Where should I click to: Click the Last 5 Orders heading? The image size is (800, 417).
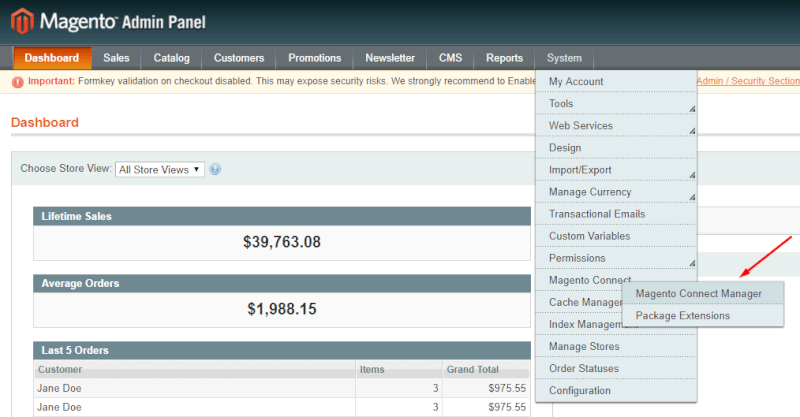[x=75, y=350]
